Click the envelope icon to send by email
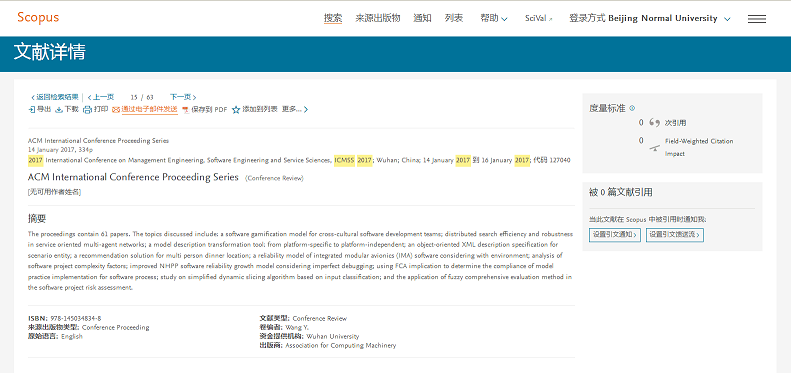 click(116, 110)
